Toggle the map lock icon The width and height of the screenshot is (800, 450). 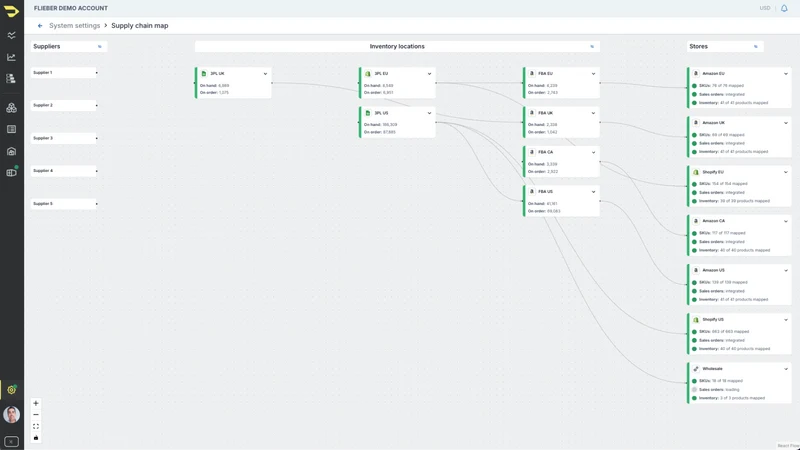tap(36, 438)
